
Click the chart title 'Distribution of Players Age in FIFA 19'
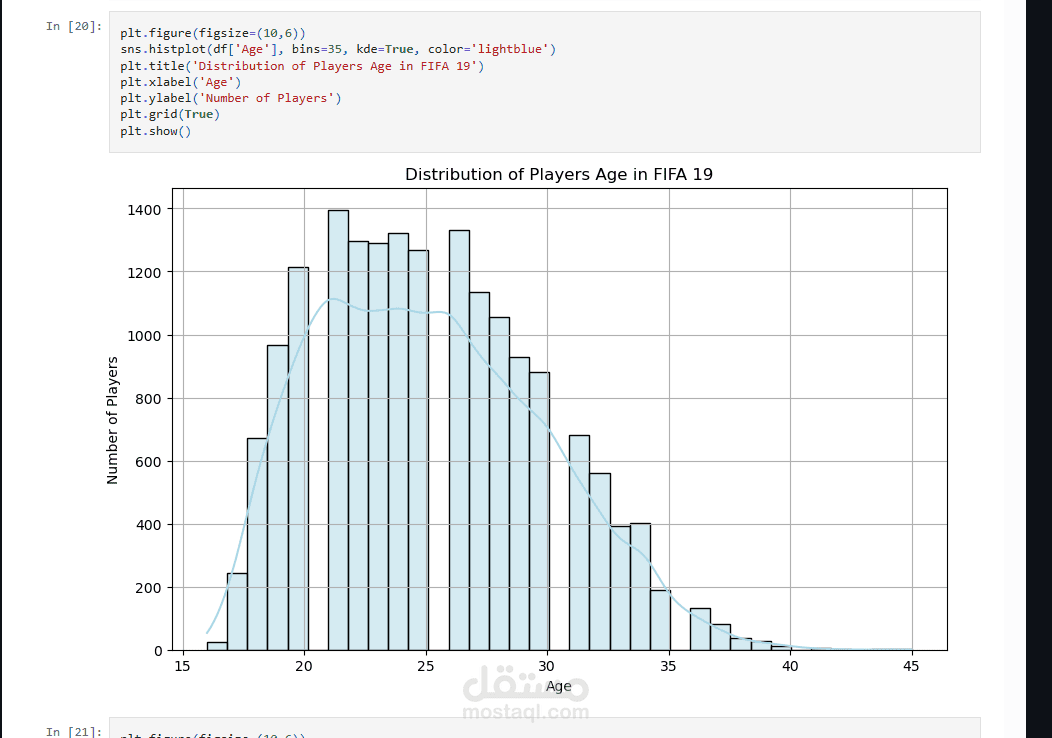pos(559,174)
